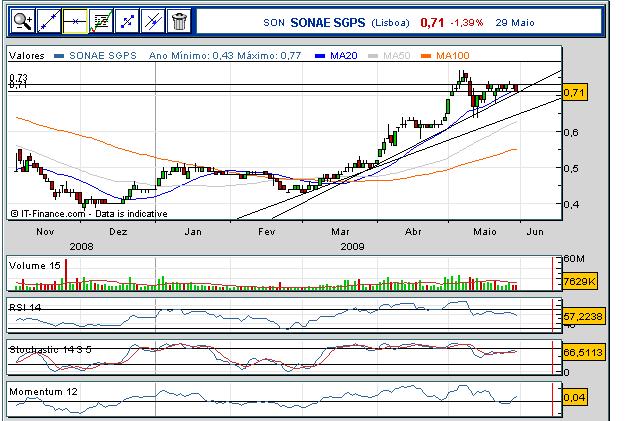The height and width of the screenshot is (421, 640).
Task: Click the Dez month axis label
Action: [x=118, y=232]
